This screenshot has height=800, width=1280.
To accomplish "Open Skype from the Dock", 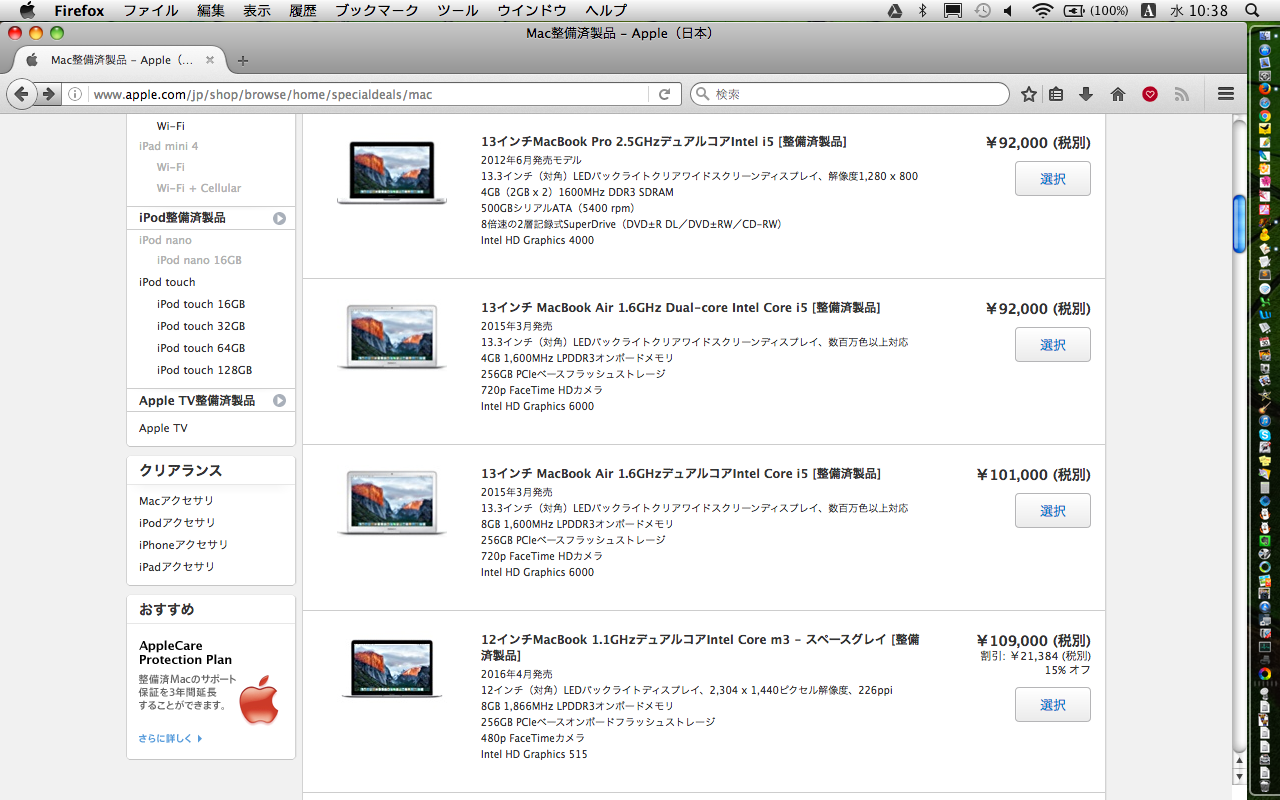I will [x=1265, y=435].
